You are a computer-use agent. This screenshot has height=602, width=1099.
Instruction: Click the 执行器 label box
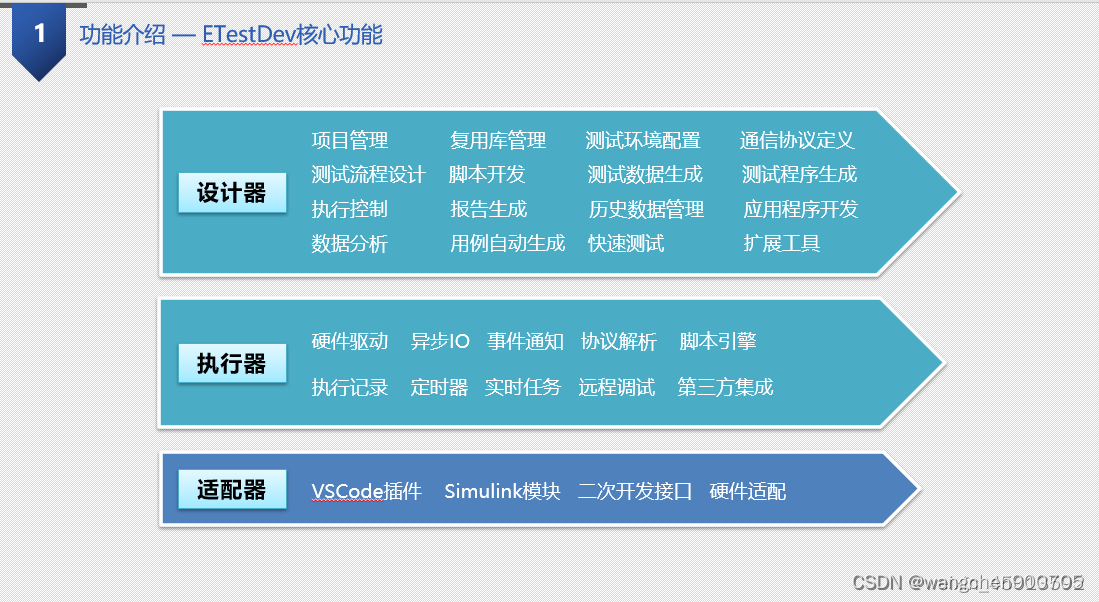pyautogui.click(x=232, y=363)
